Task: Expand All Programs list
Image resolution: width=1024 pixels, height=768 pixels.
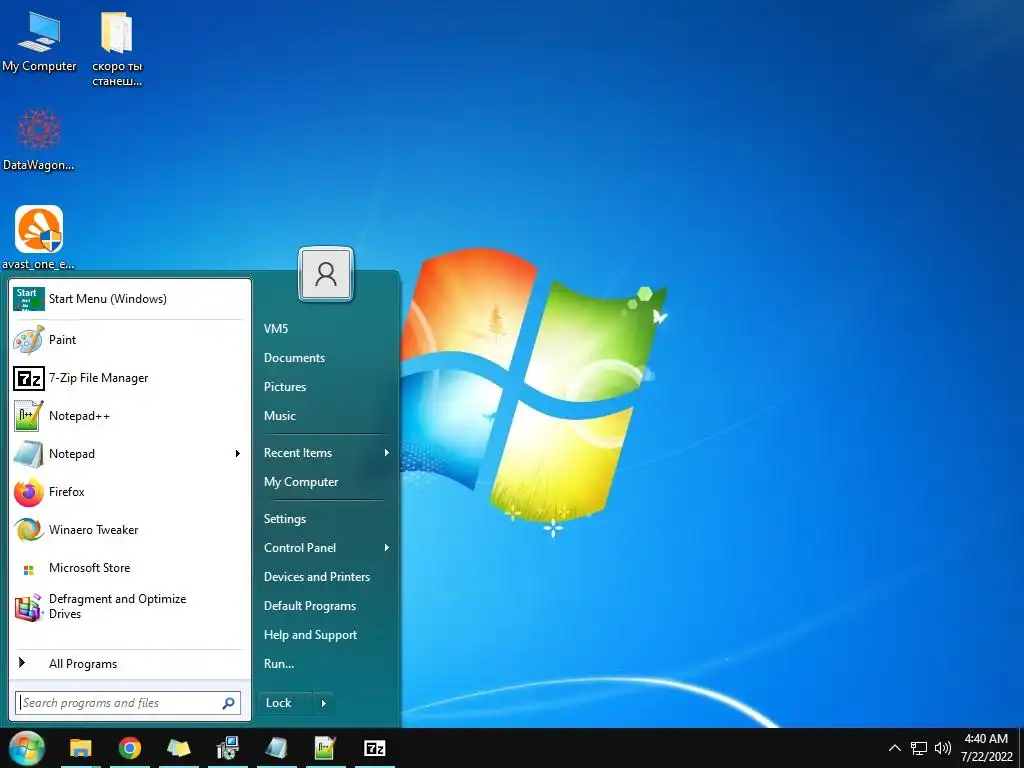Action: point(129,664)
